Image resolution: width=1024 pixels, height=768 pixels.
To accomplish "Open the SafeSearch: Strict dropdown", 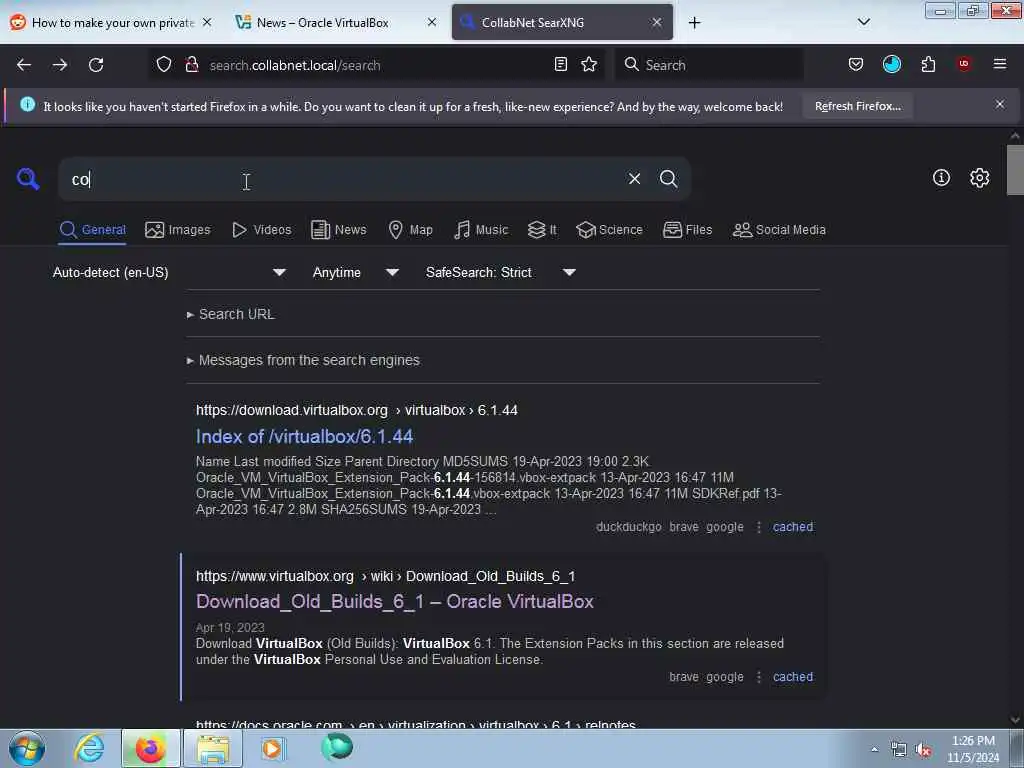I will [501, 272].
